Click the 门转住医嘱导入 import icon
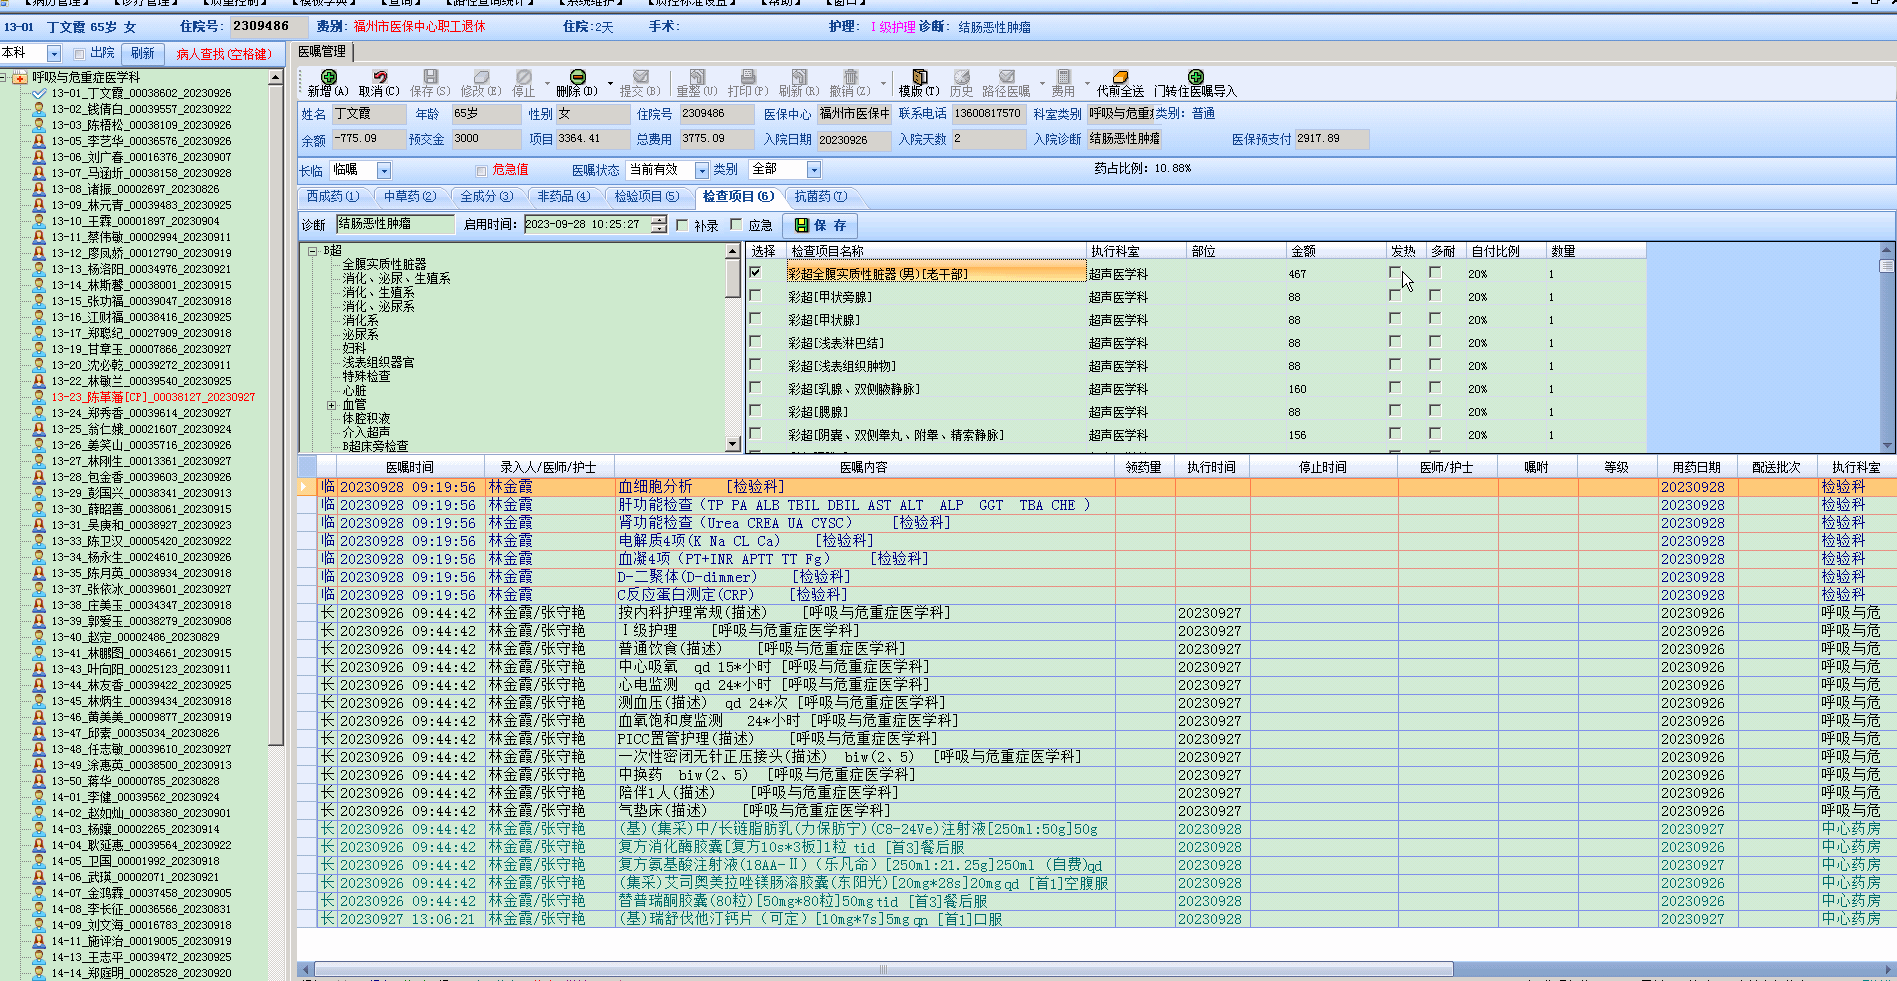Viewport: 1897px width, 981px height. point(1195,77)
